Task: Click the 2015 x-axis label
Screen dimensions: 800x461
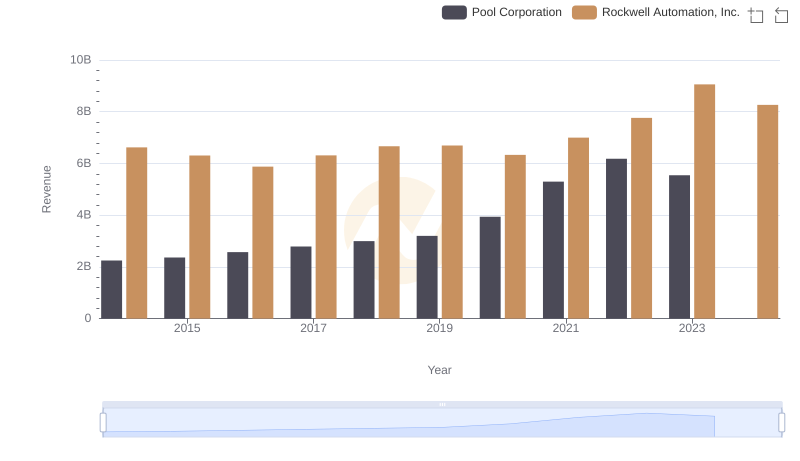Action: tap(187, 328)
